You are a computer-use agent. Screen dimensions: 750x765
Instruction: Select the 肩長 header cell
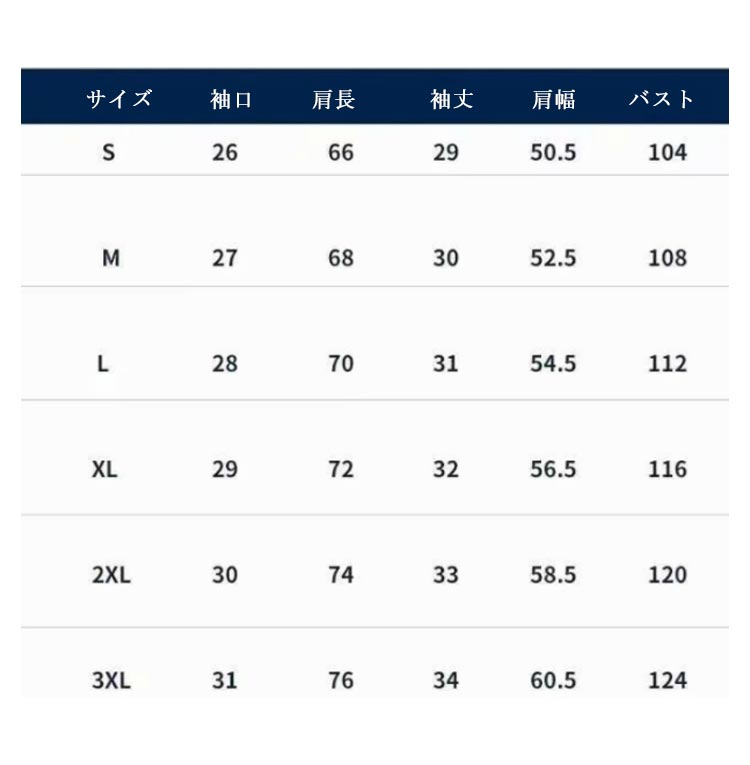click(334, 99)
